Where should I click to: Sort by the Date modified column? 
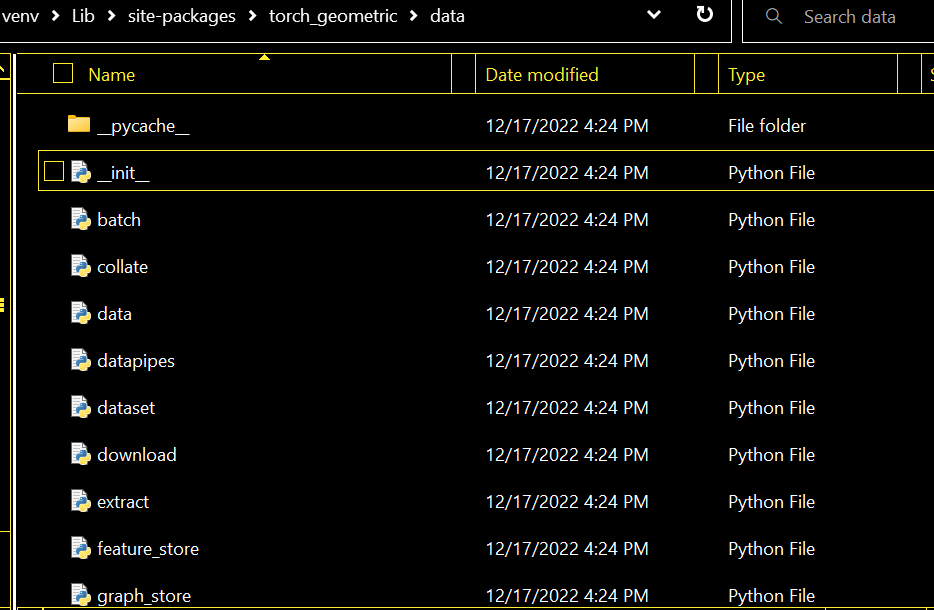click(x=542, y=75)
